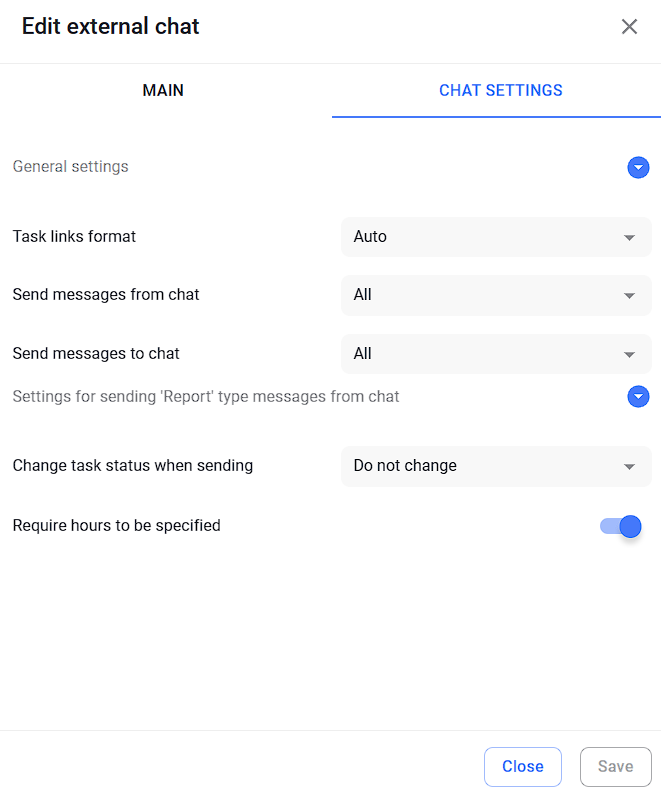Collapse the Report type messages section arrow
Image resolution: width=661 pixels, height=795 pixels.
[638, 396]
